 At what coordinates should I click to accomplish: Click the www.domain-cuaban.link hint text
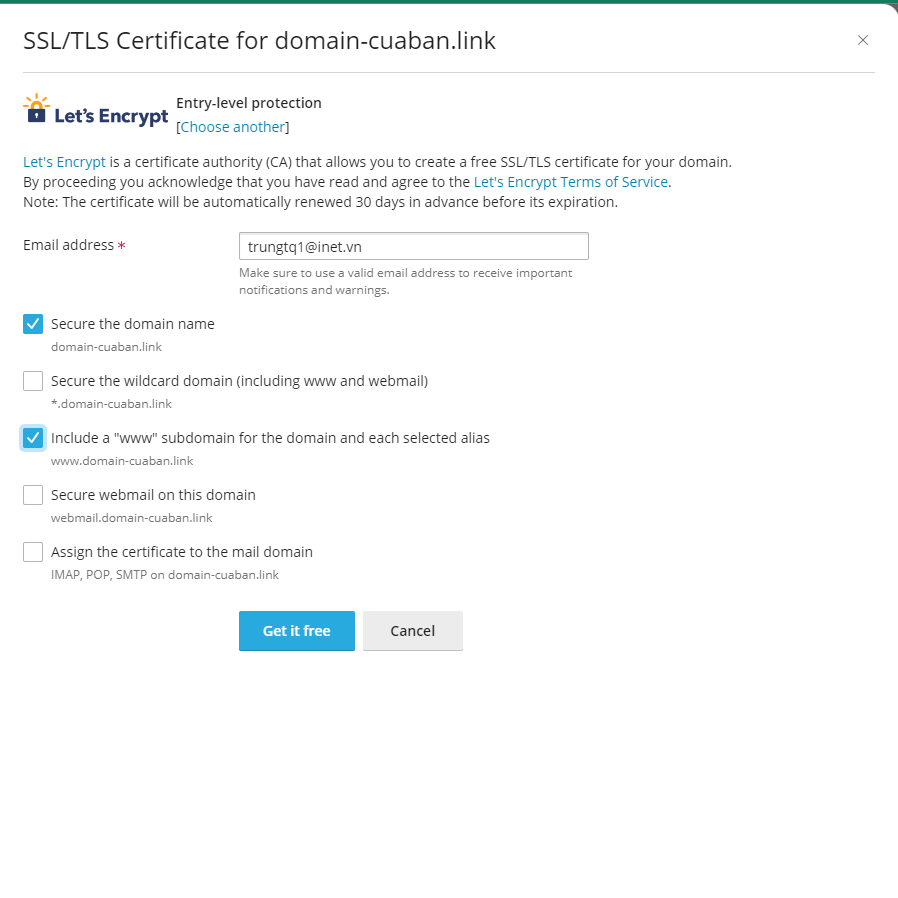(x=122, y=461)
